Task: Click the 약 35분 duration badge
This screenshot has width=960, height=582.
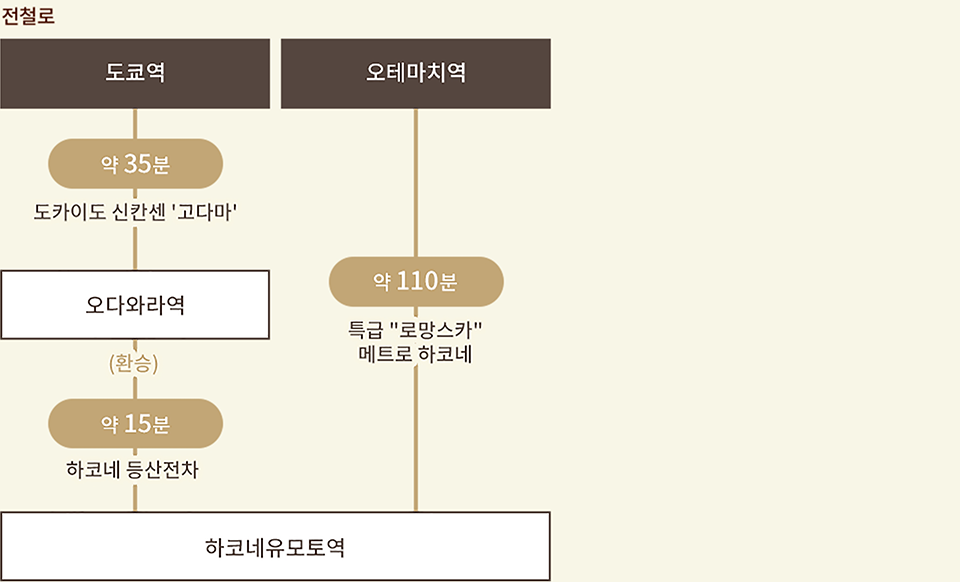Action: [135, 163]
